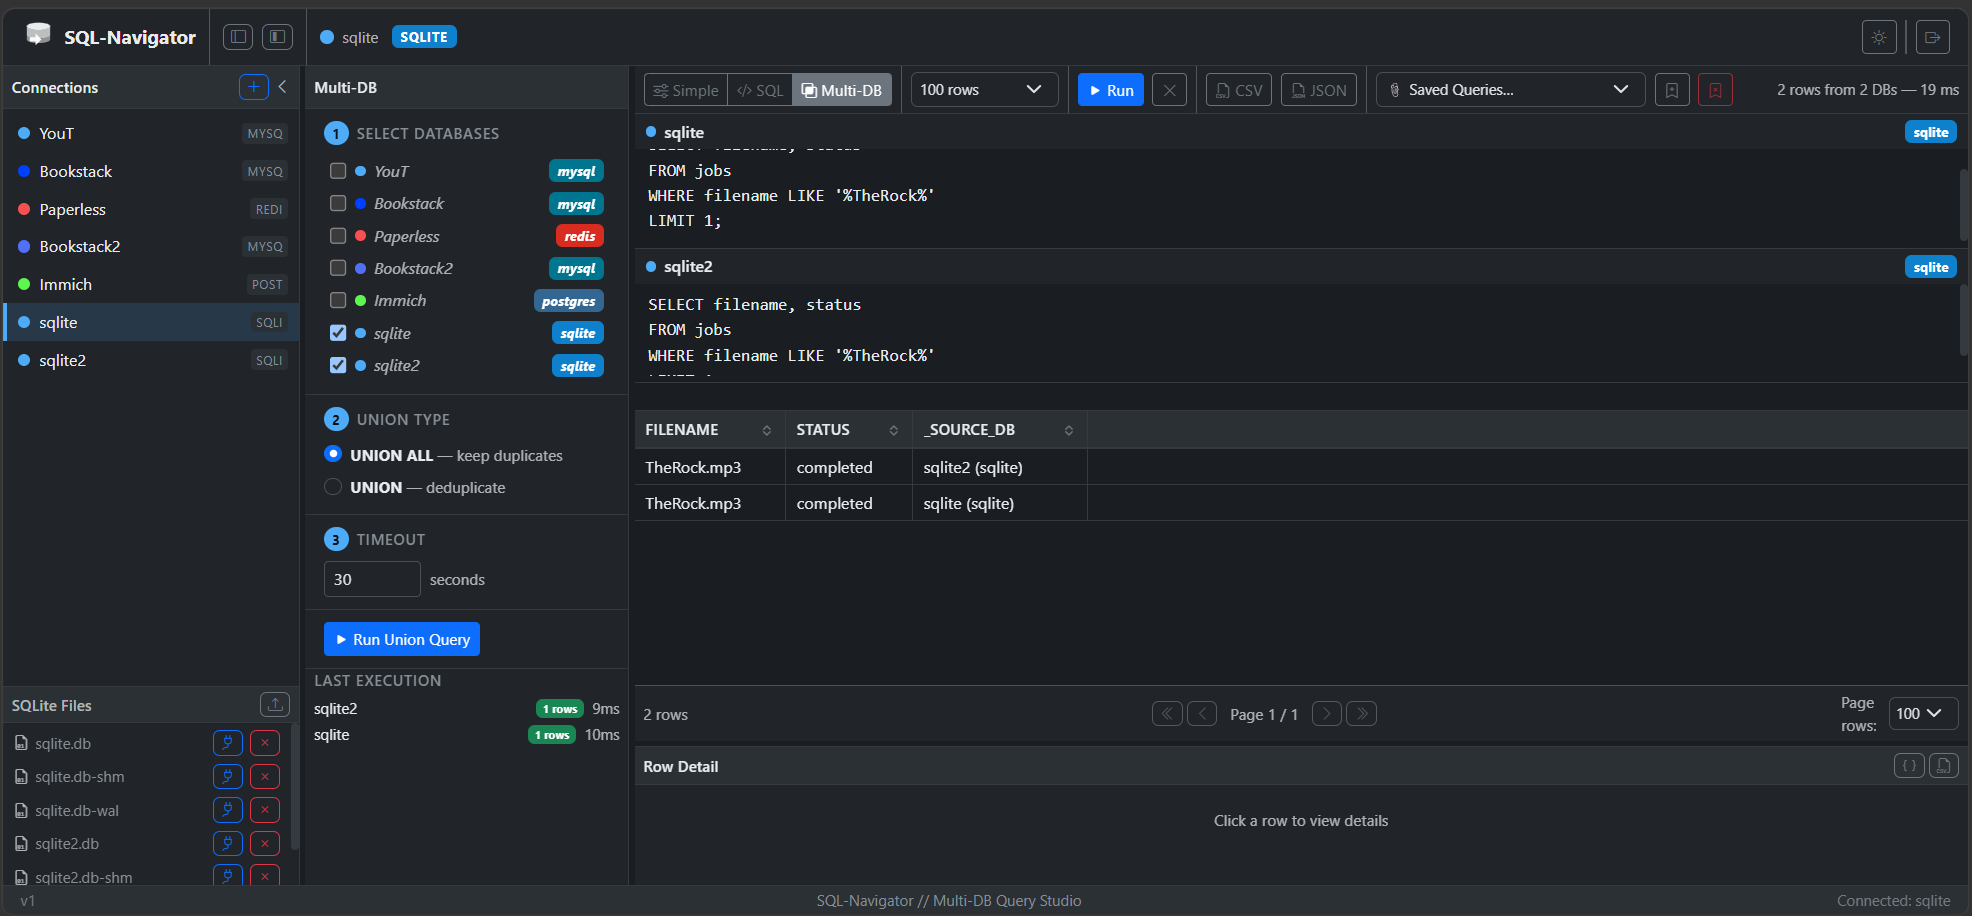Click Run Union Query button
Screen dimensions: 1972x916
pos(402,639)
